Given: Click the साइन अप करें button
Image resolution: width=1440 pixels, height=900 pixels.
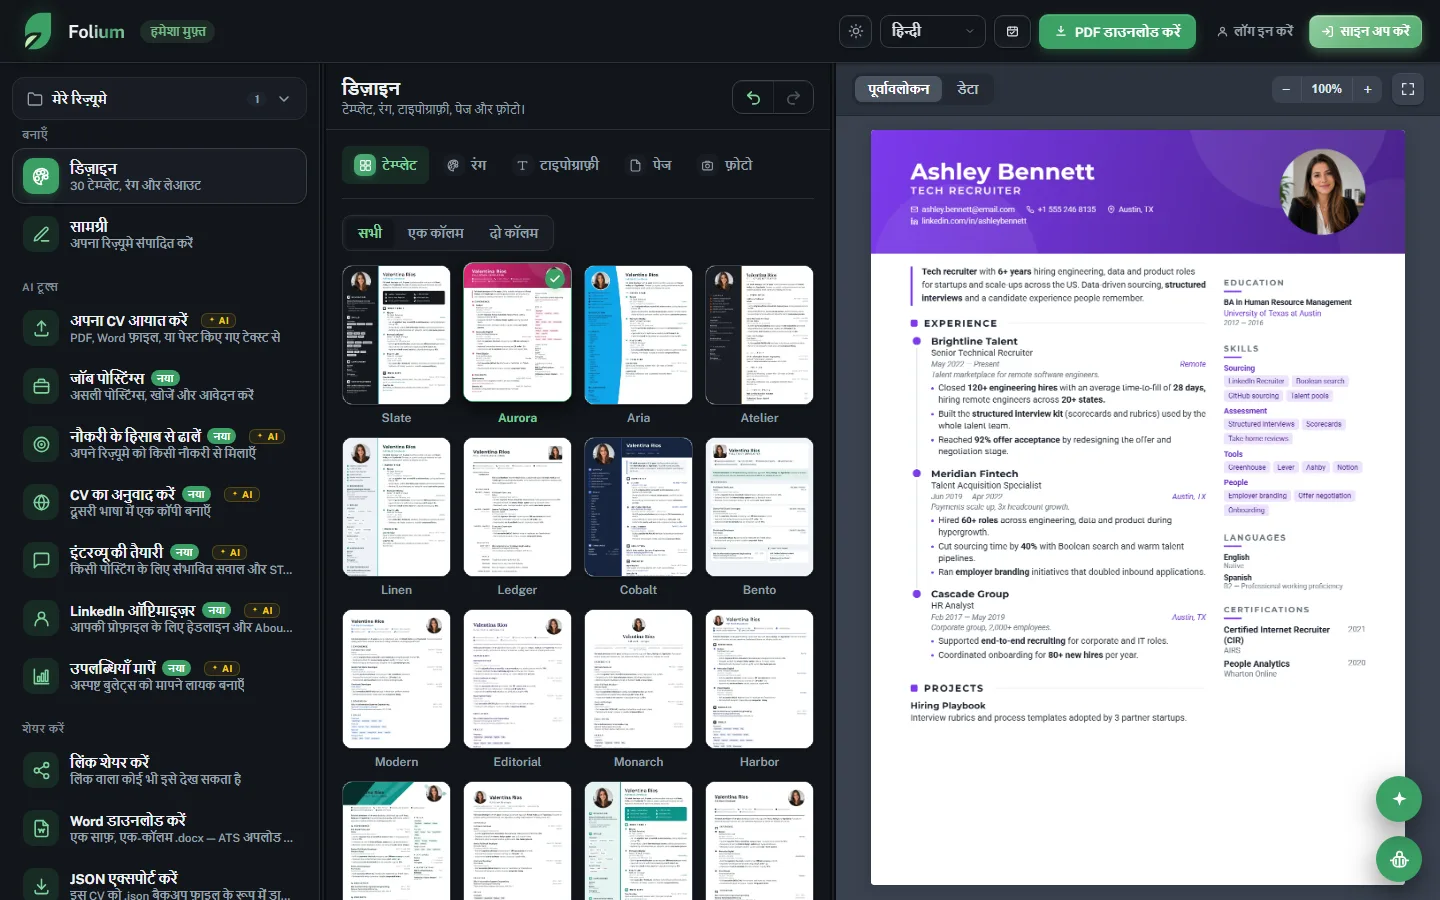Looking at the screenshot, I should [x=1365, y=31].
